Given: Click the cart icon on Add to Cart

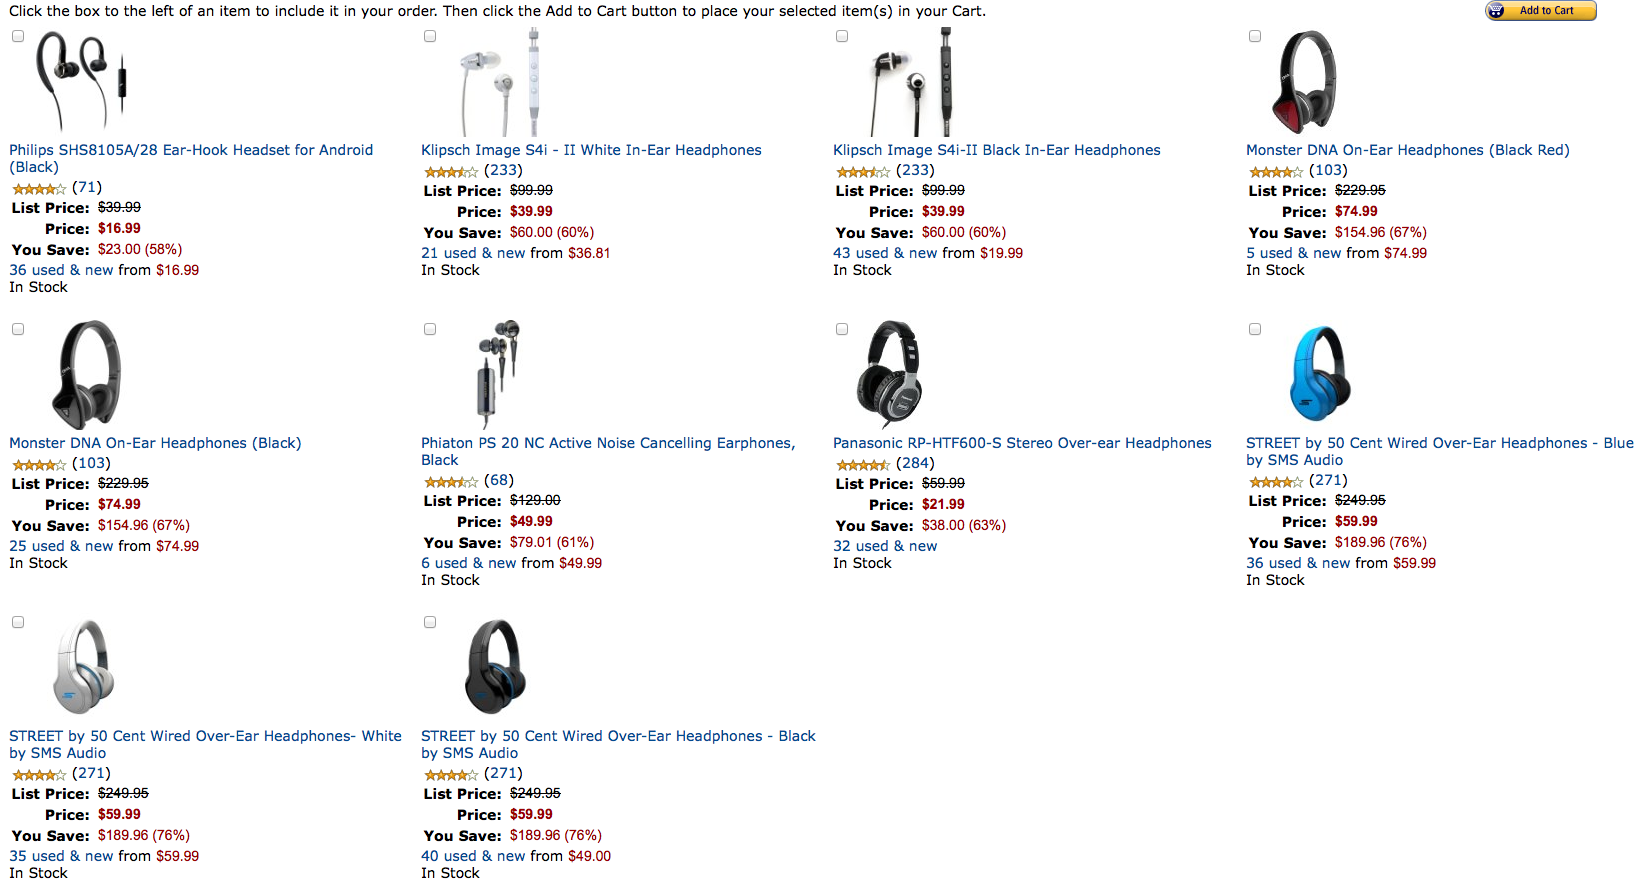Looking at the screenshot, I should (1497, 11).
